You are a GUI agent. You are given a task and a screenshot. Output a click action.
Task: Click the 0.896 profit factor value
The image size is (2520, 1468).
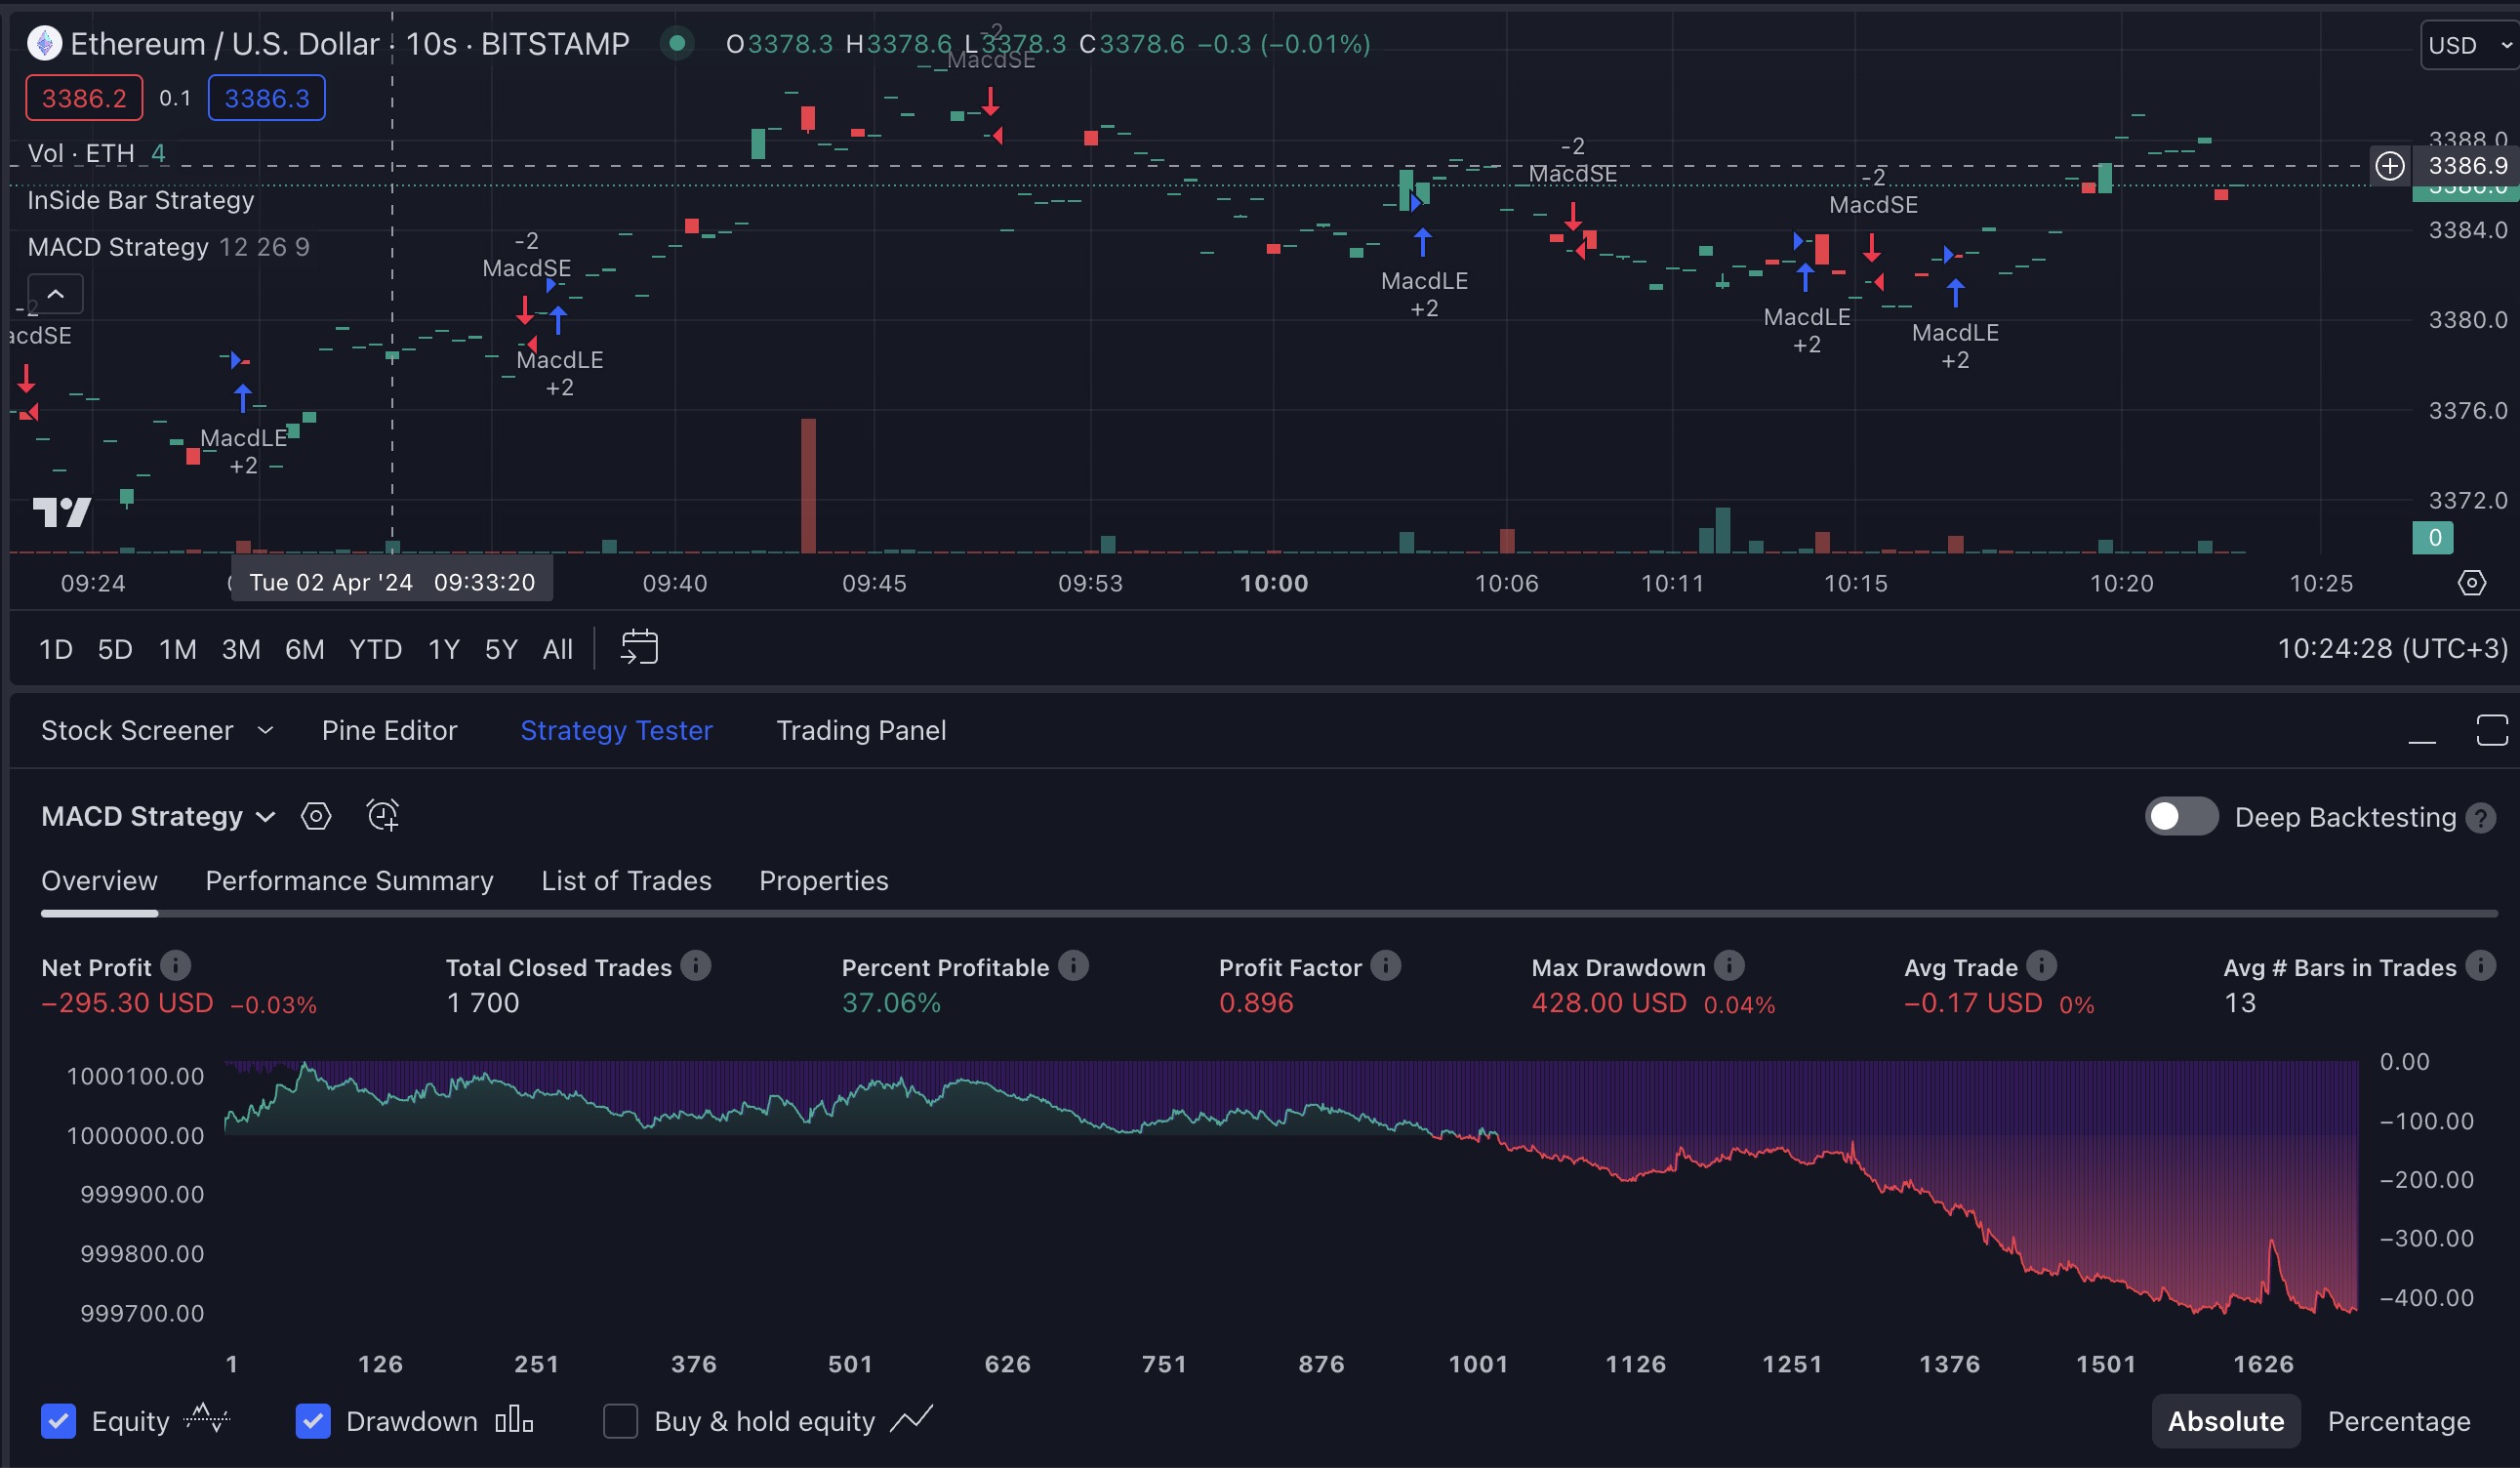[x=1256, y=1003]
